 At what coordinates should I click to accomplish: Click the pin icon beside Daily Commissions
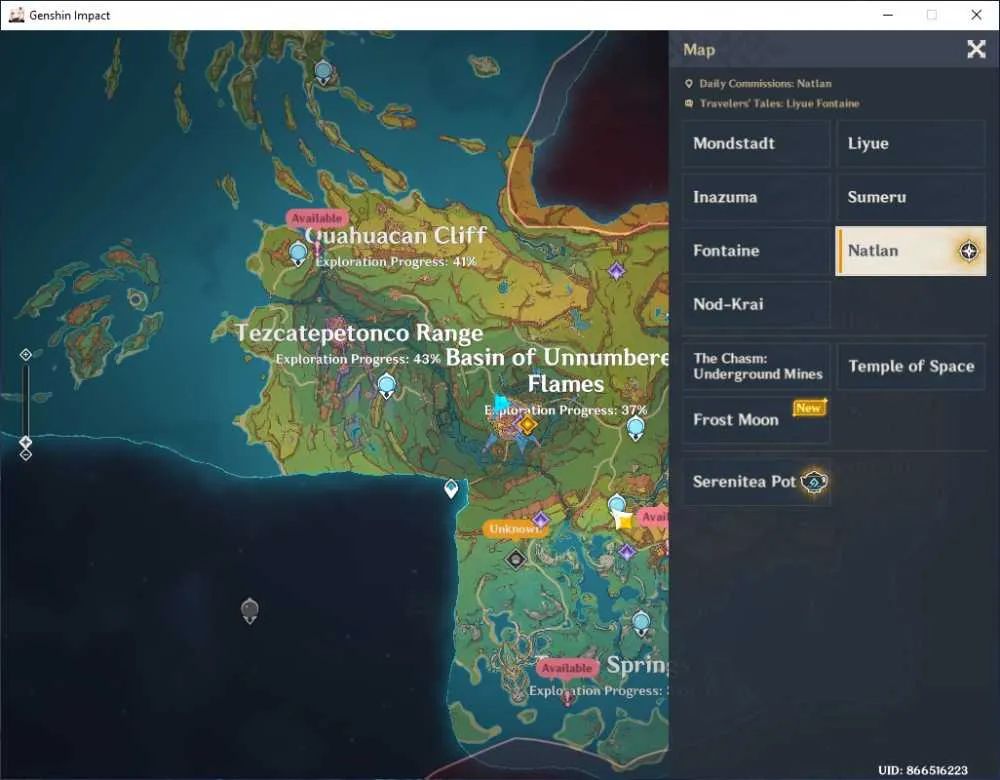689,84
